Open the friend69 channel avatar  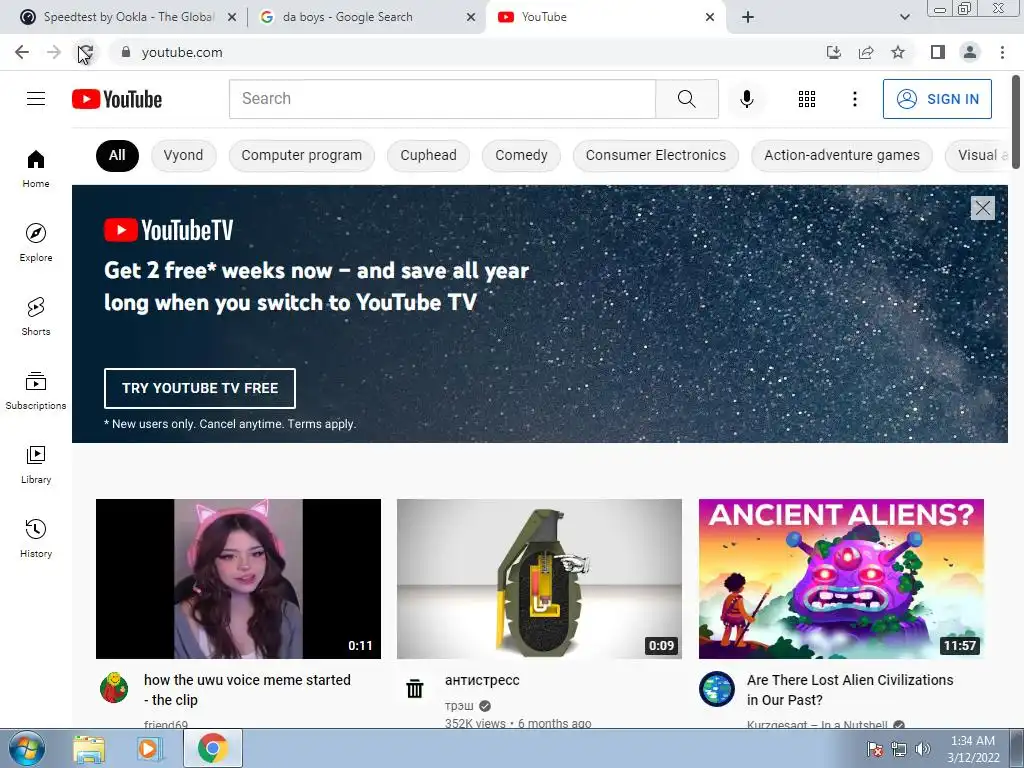(x=114, y=688)
